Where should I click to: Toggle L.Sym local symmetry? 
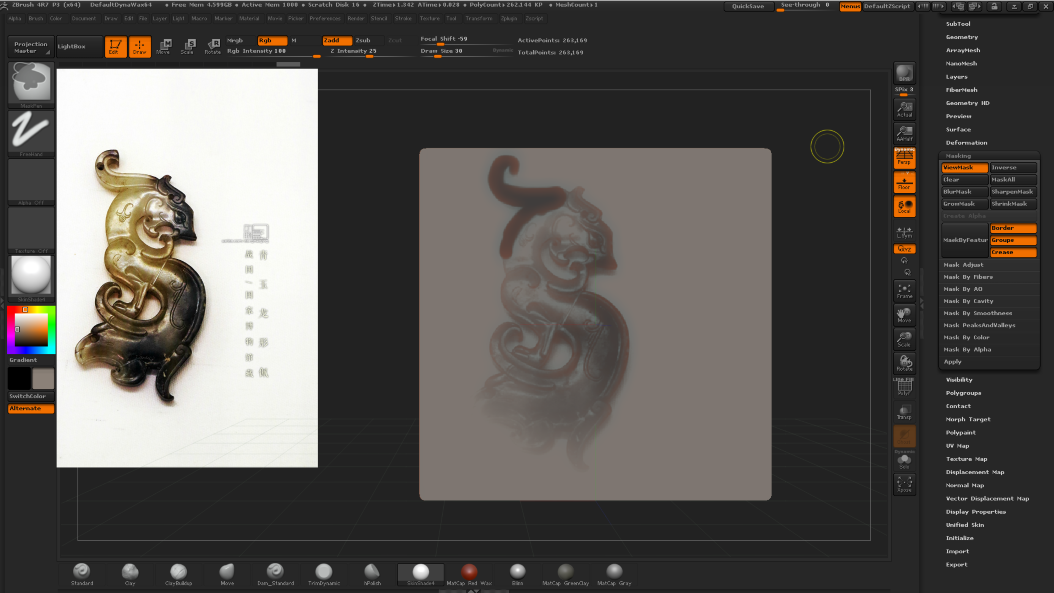904,233
